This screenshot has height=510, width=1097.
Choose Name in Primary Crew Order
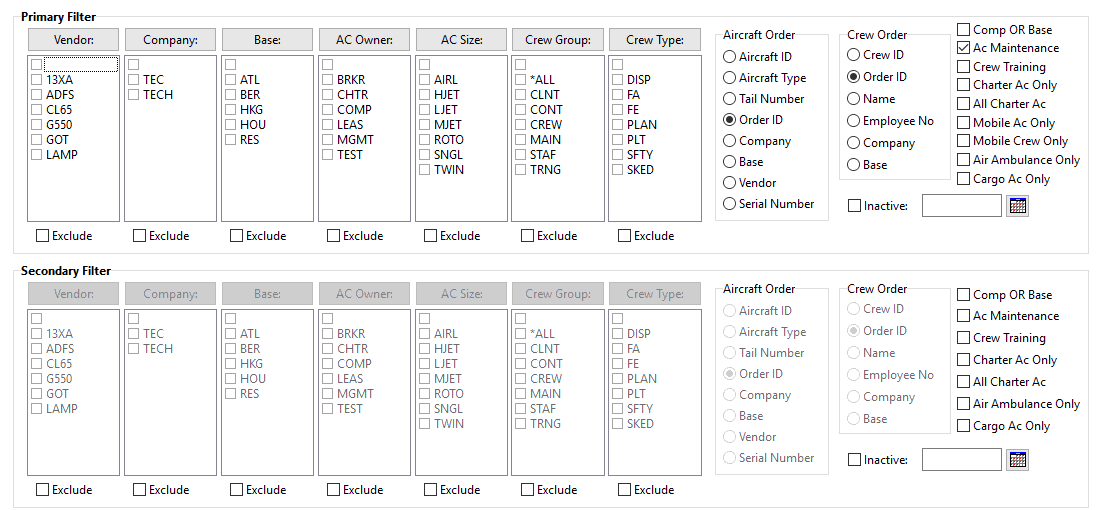[854, 99]
